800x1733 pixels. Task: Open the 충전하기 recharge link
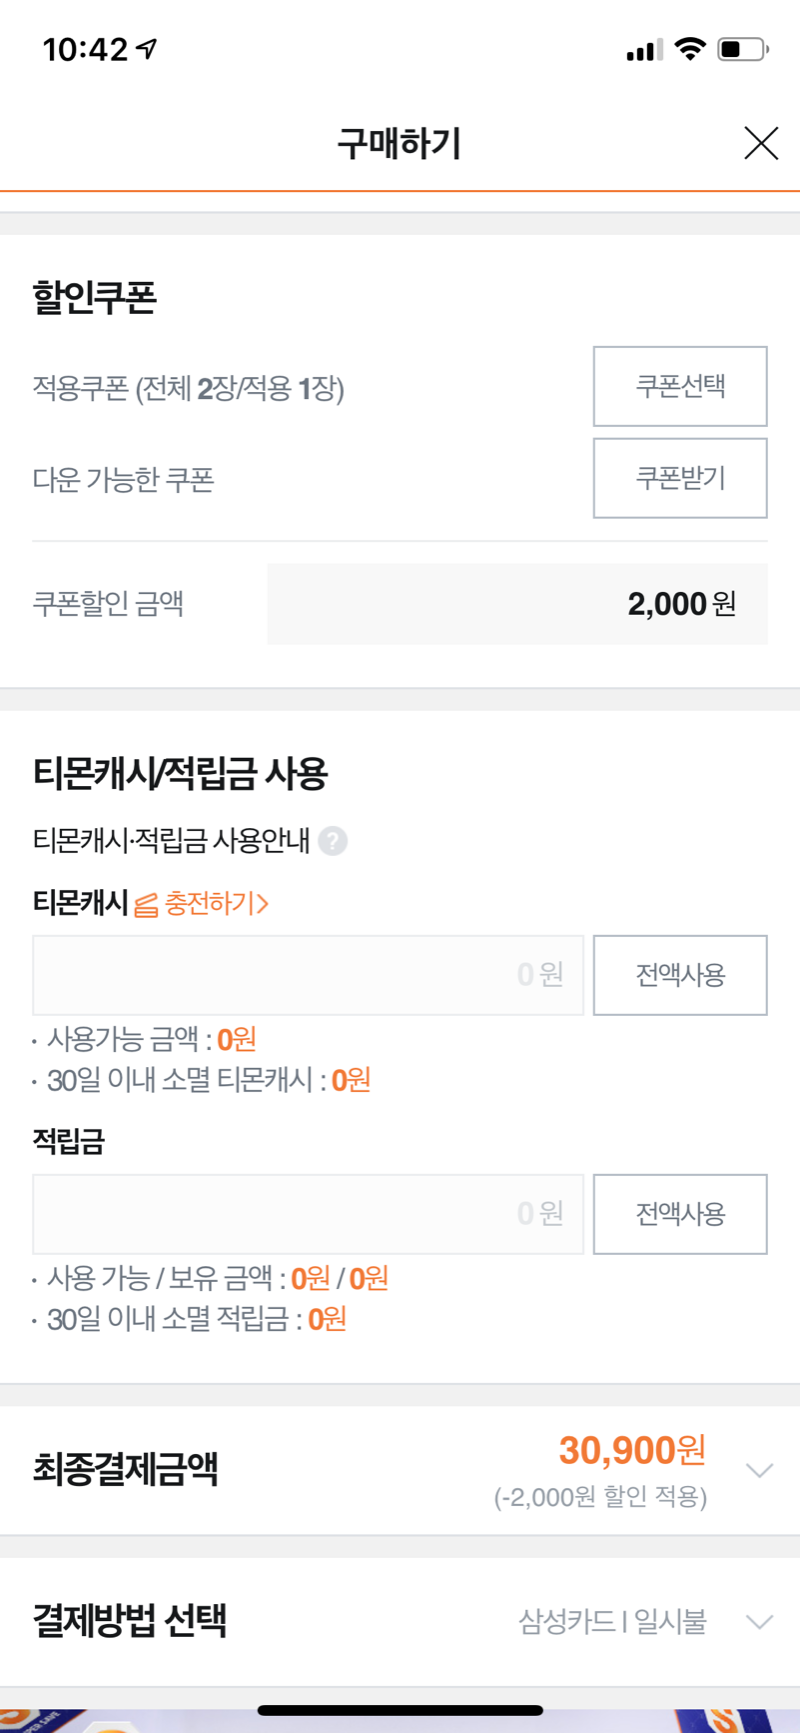[x=216, y=904]
